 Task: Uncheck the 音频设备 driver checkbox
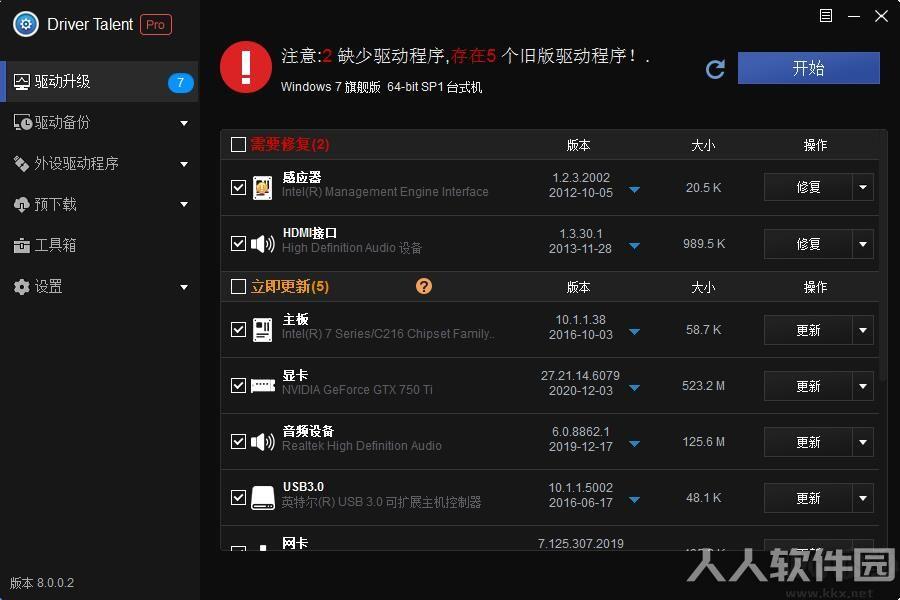238,441
